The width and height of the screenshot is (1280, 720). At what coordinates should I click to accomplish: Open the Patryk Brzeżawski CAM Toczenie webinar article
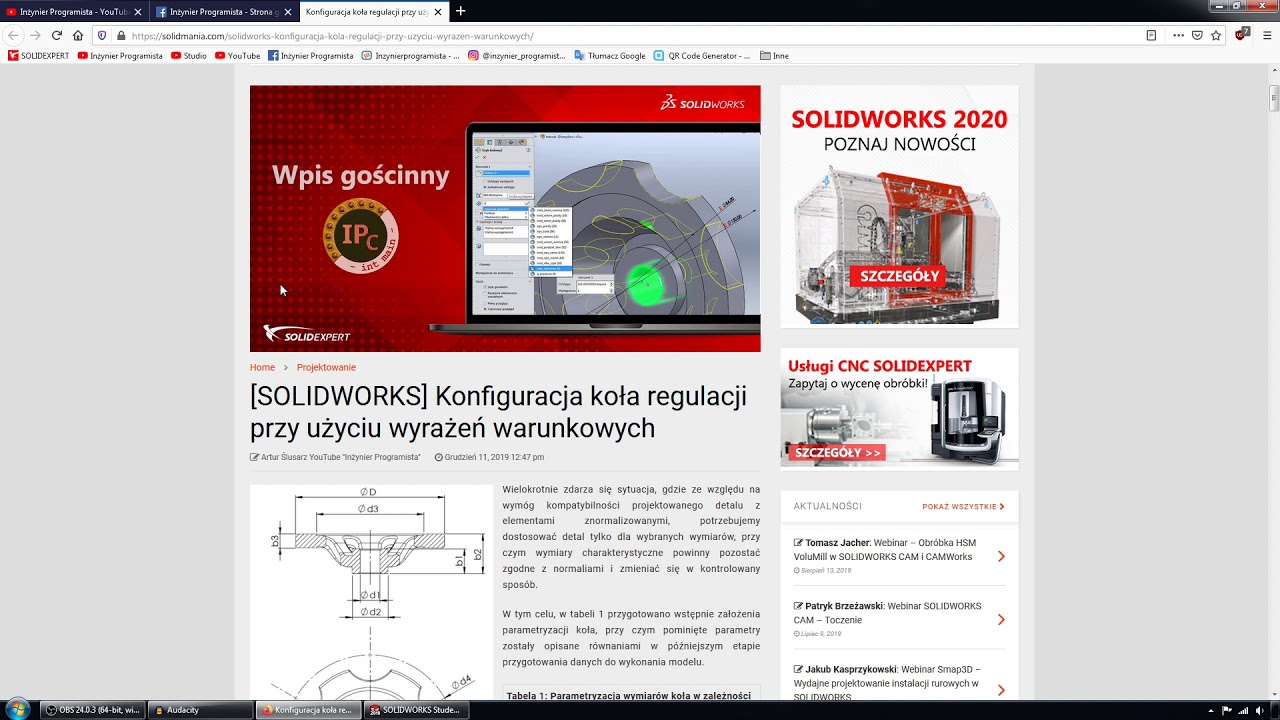coord(887,613)
